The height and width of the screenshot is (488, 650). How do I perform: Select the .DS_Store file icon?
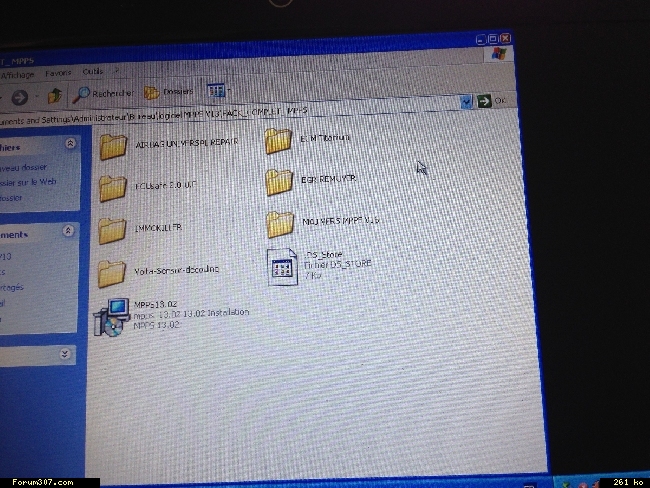(282, 267)
